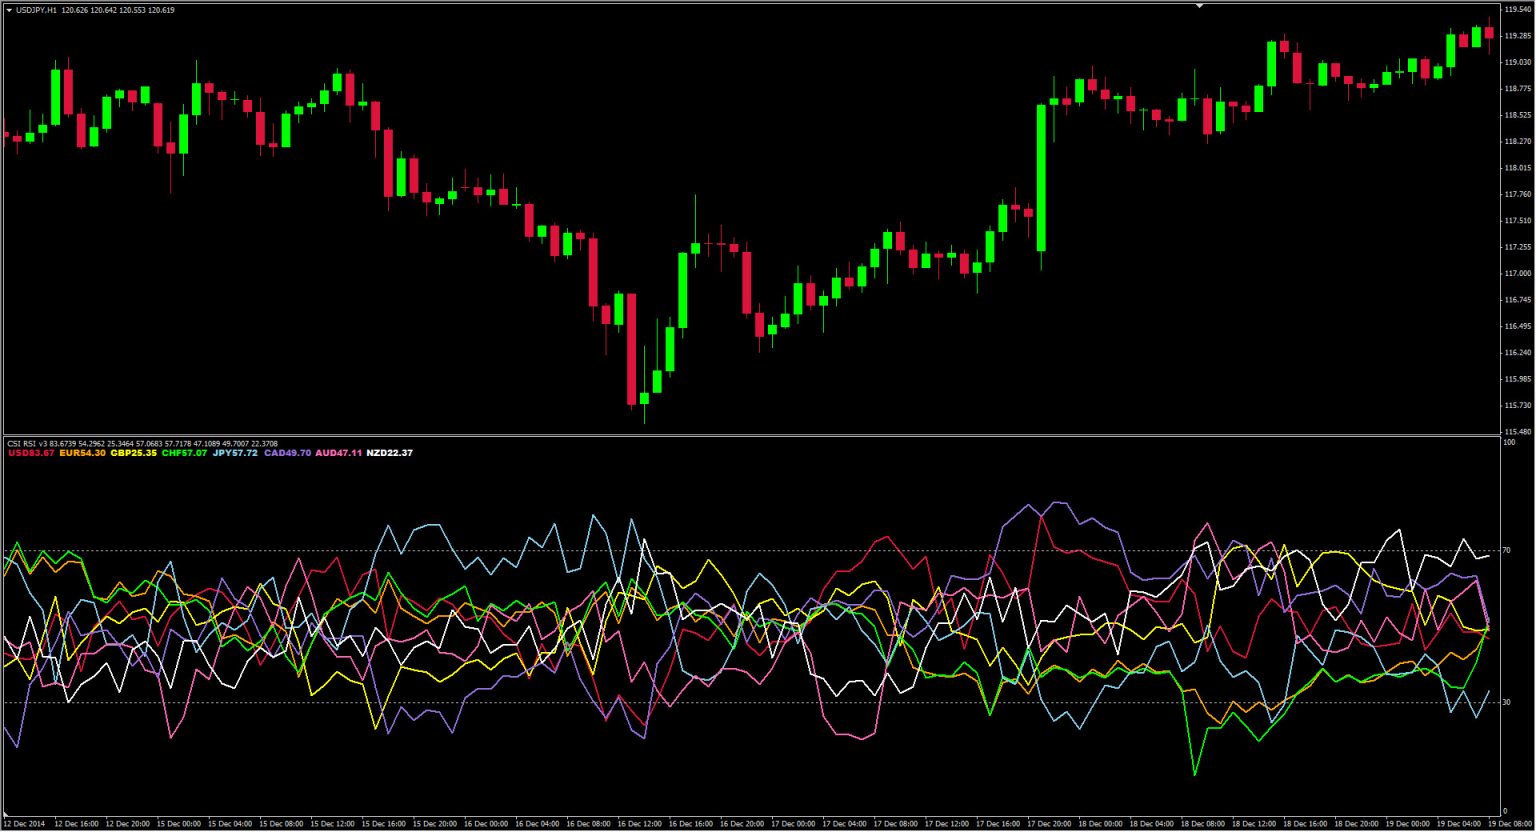The height and width of the screenshot is (832, 1536).
Task: Toggle the JPY57.72 indicator line label
Action: pos(236,452)
